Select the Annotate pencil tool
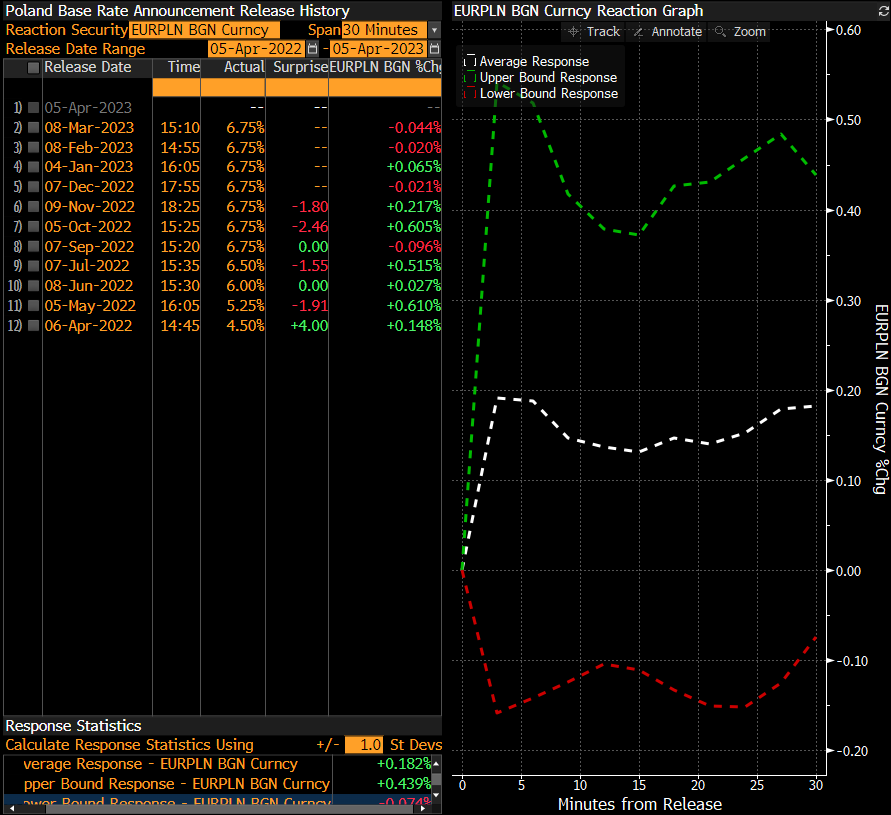This screenshot has width=891, height=815. pos(670,31)
